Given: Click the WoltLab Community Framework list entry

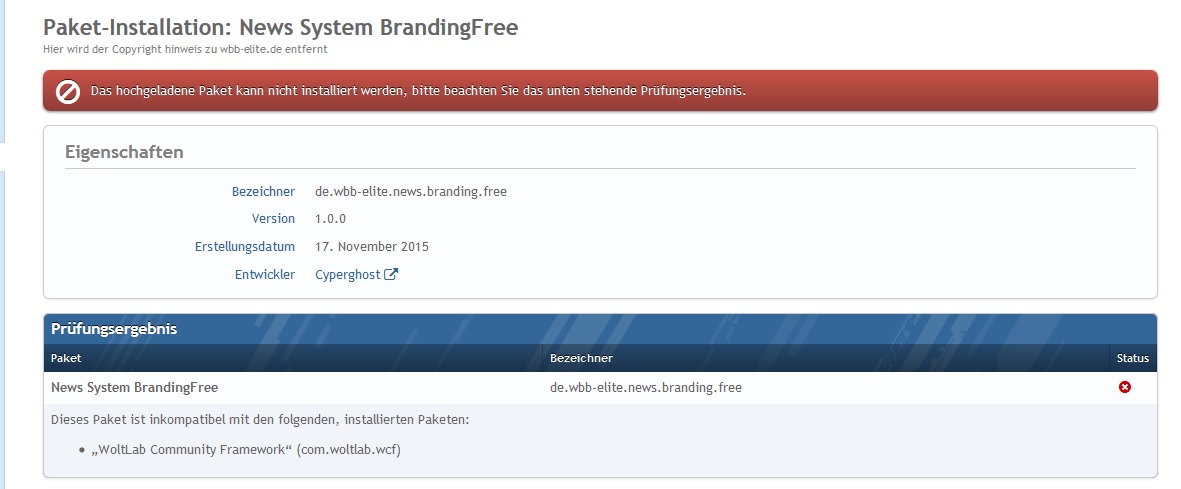Looking at the screenshot, I should point(246,450).
